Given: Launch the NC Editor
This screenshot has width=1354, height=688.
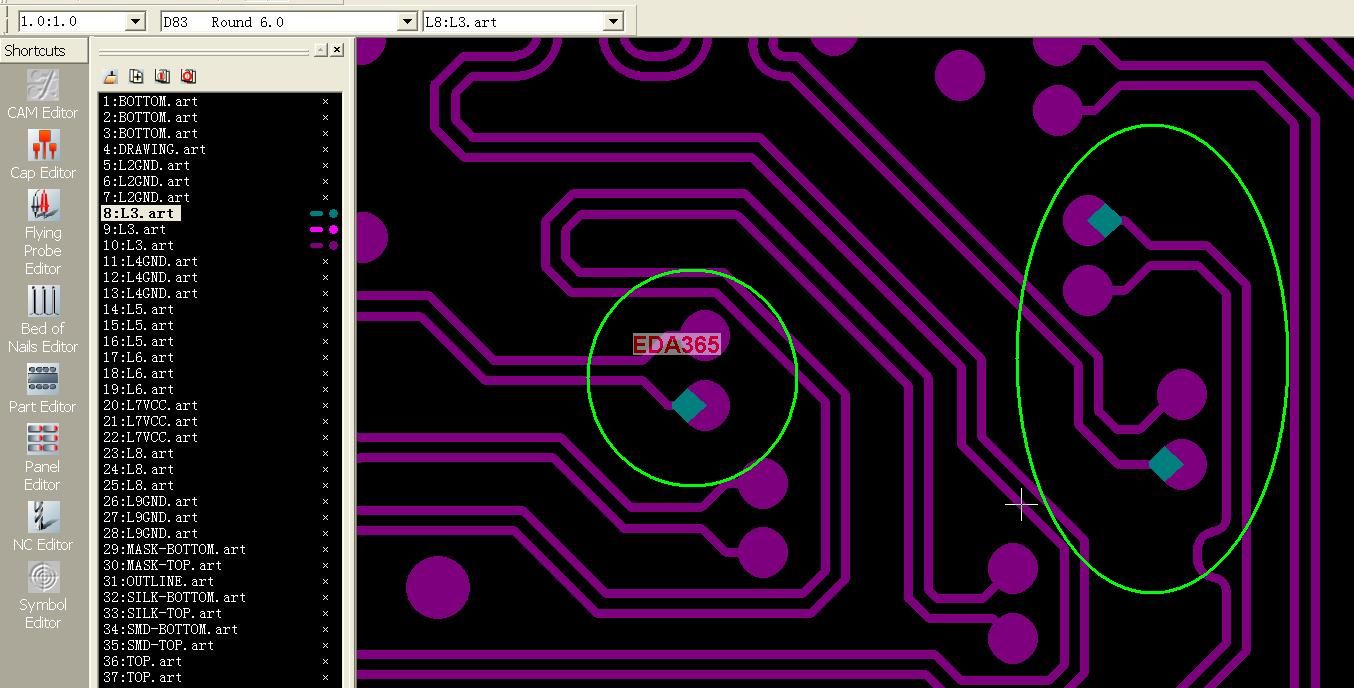Looking at the screenshot, I should click(43, 526).
